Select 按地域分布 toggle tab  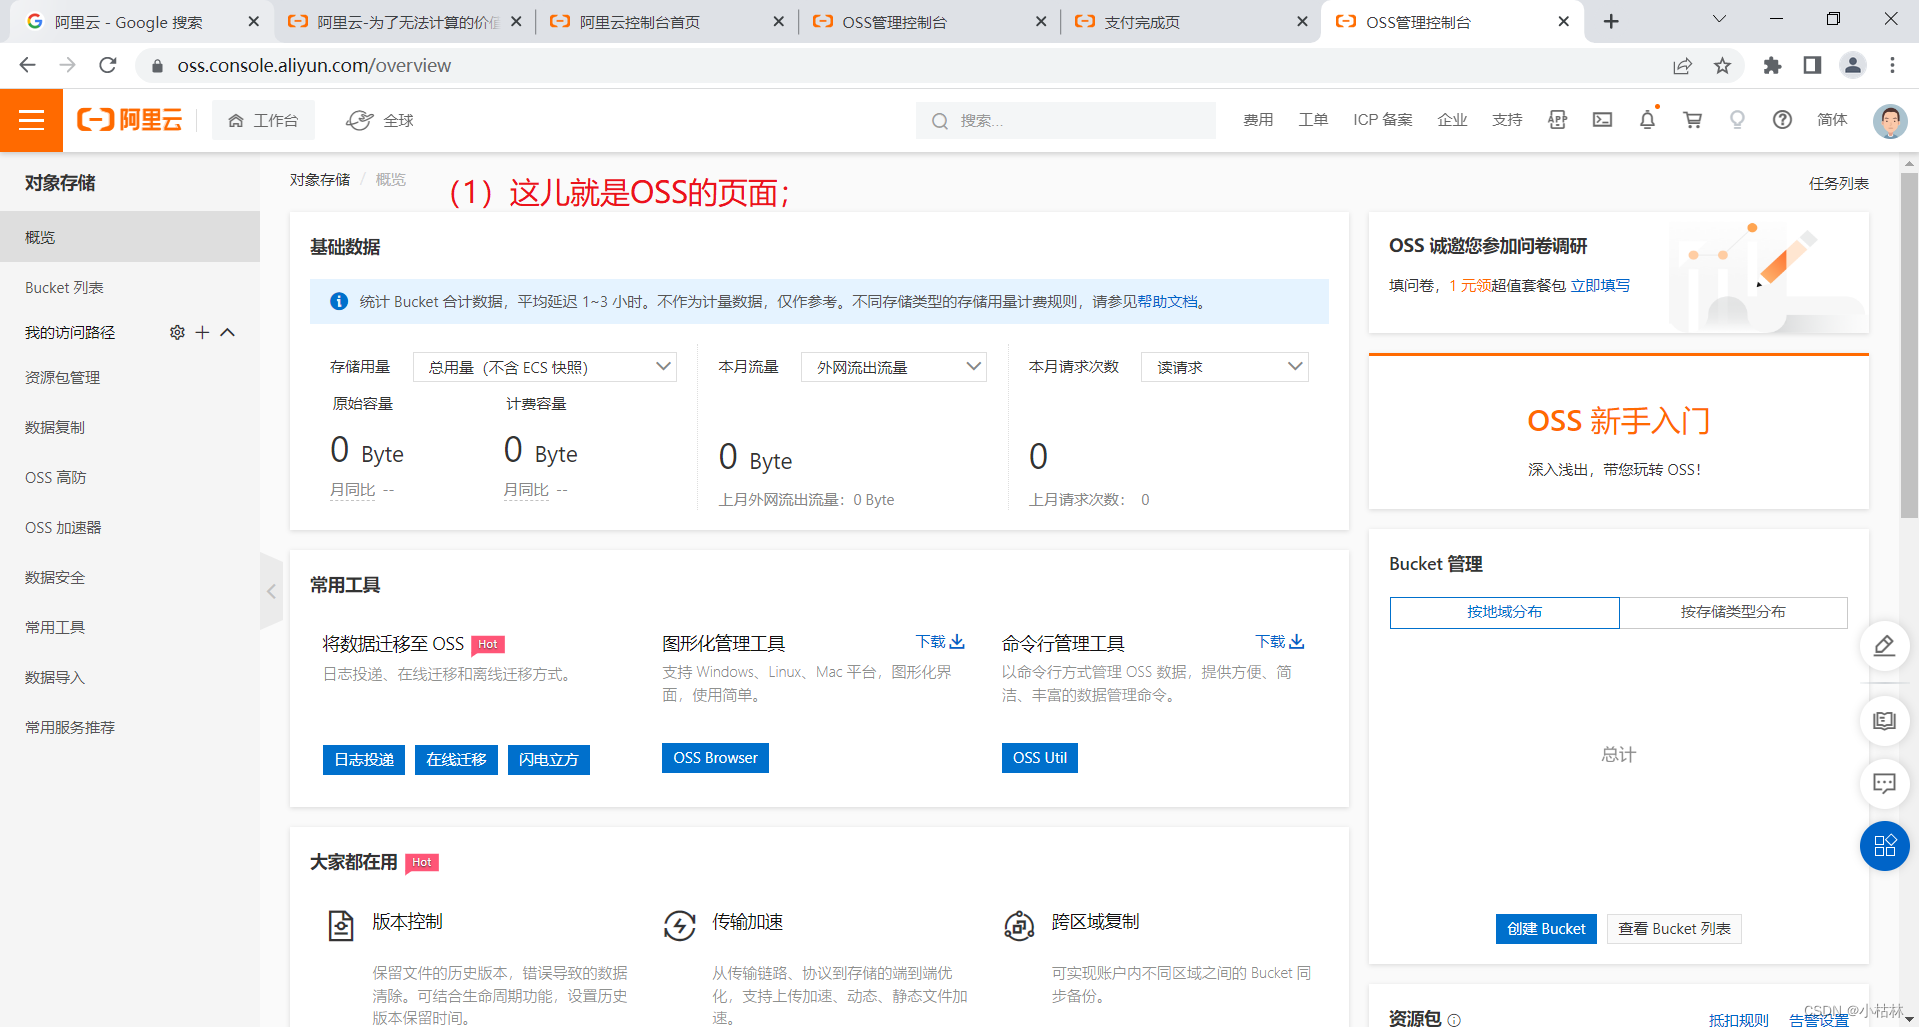click(1504, 612)
